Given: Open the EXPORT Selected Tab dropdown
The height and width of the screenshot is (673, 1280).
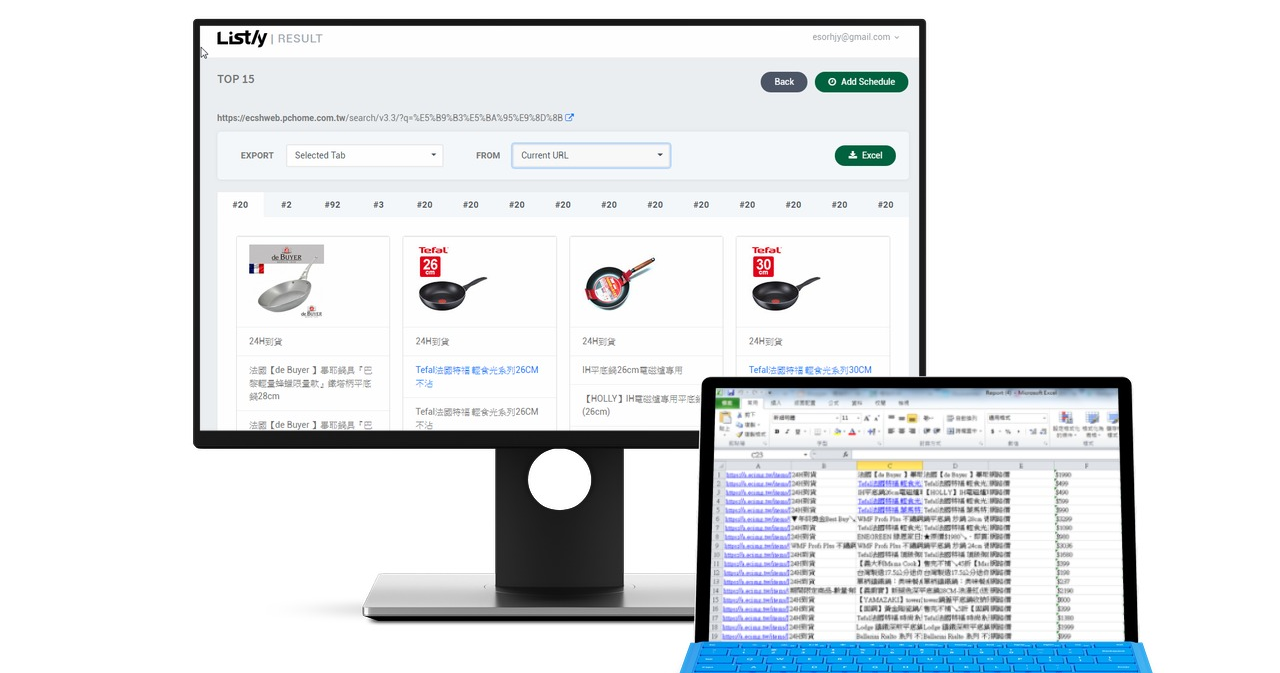Looking at the screenshot, I should point(365,155).
